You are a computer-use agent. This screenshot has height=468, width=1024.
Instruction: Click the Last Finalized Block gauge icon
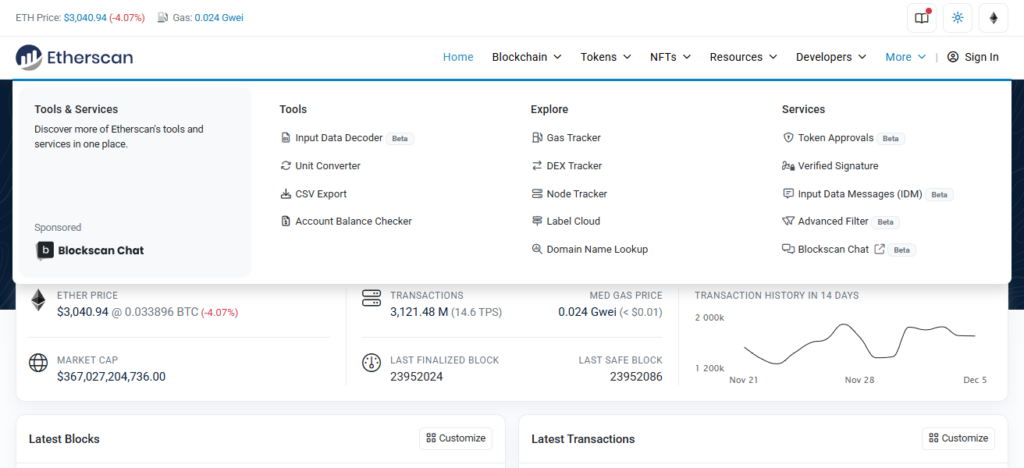point(372,363)
